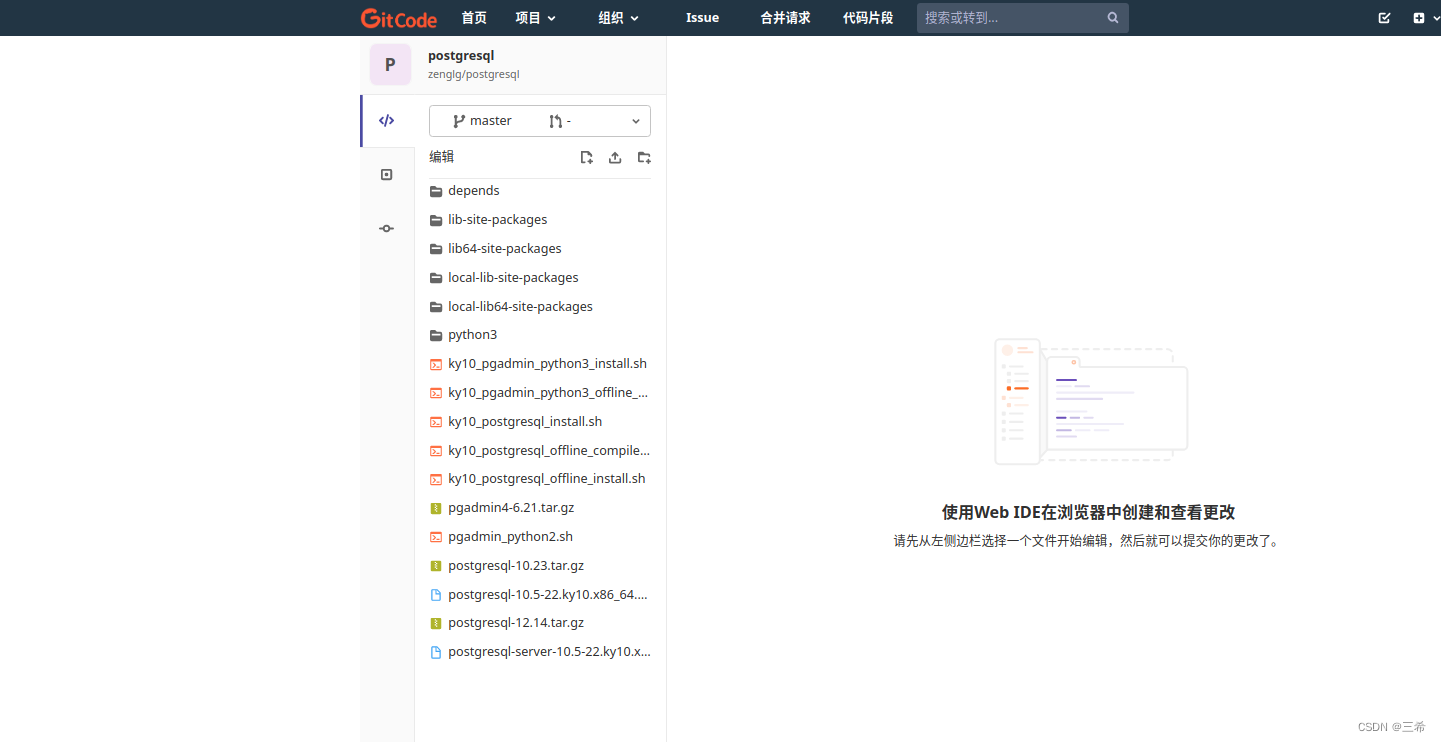The height and width of the screenshot is (742, 1441).
Task: Select the review sidebar icon
Action: click(x=387, y=175)
